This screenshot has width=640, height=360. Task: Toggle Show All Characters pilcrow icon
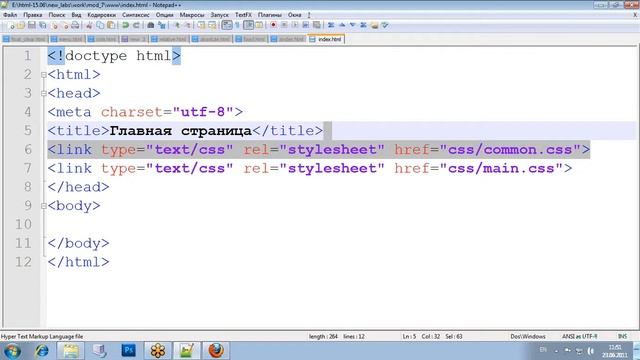point(238,25)
